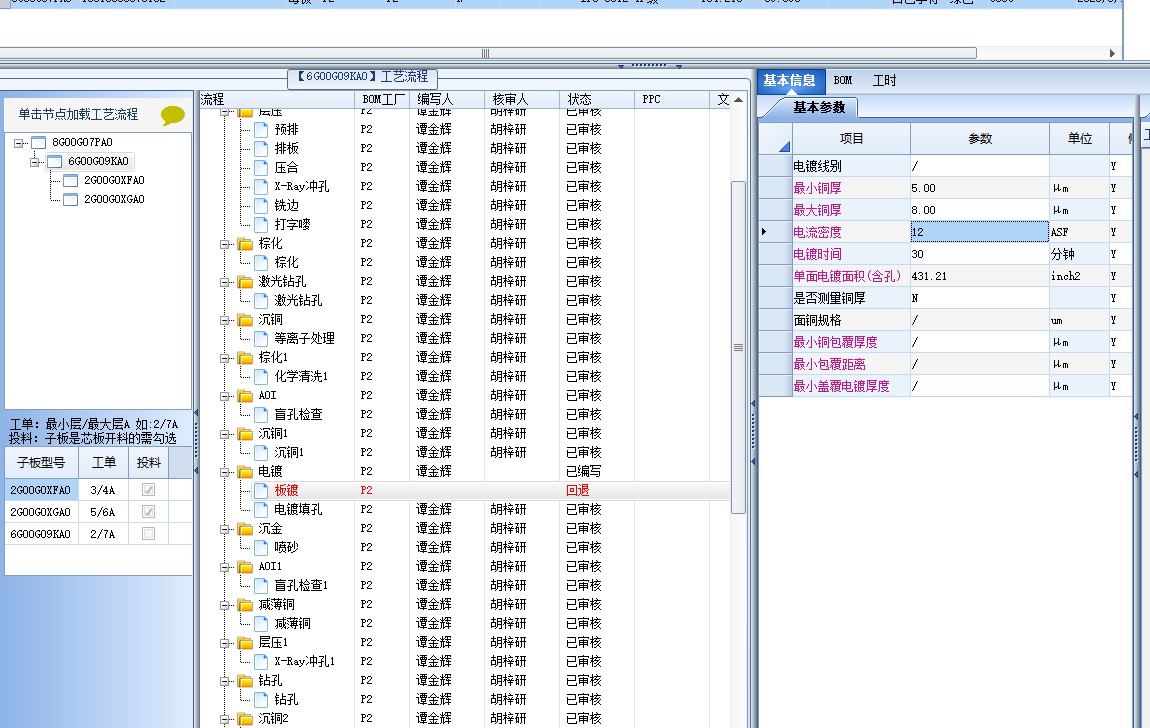
Task: Click the 激光钻孔 folder icon
Action: coord(245,282)
